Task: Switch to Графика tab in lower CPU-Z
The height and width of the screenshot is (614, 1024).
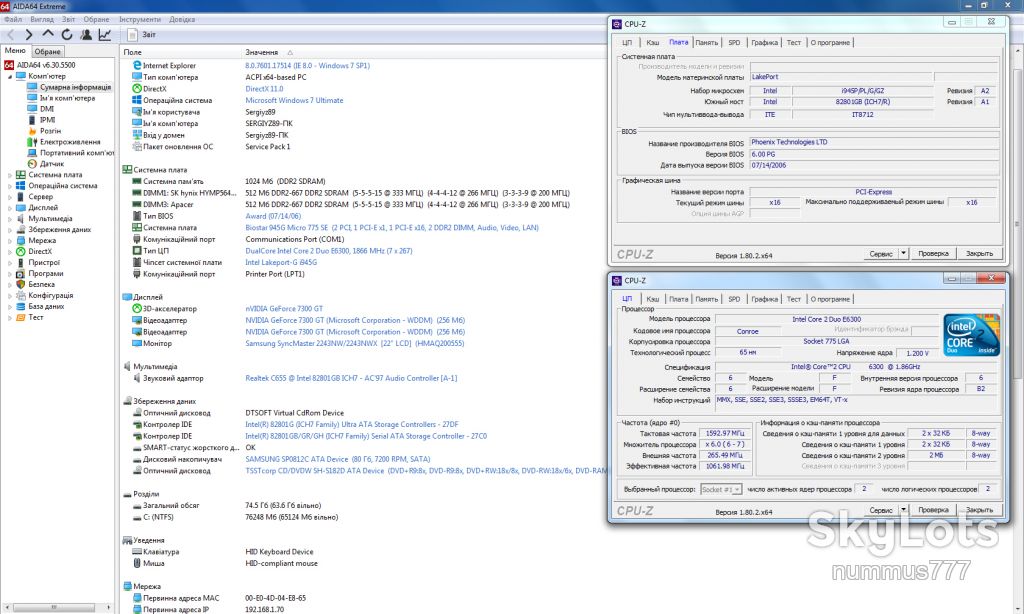Action: 764,299
